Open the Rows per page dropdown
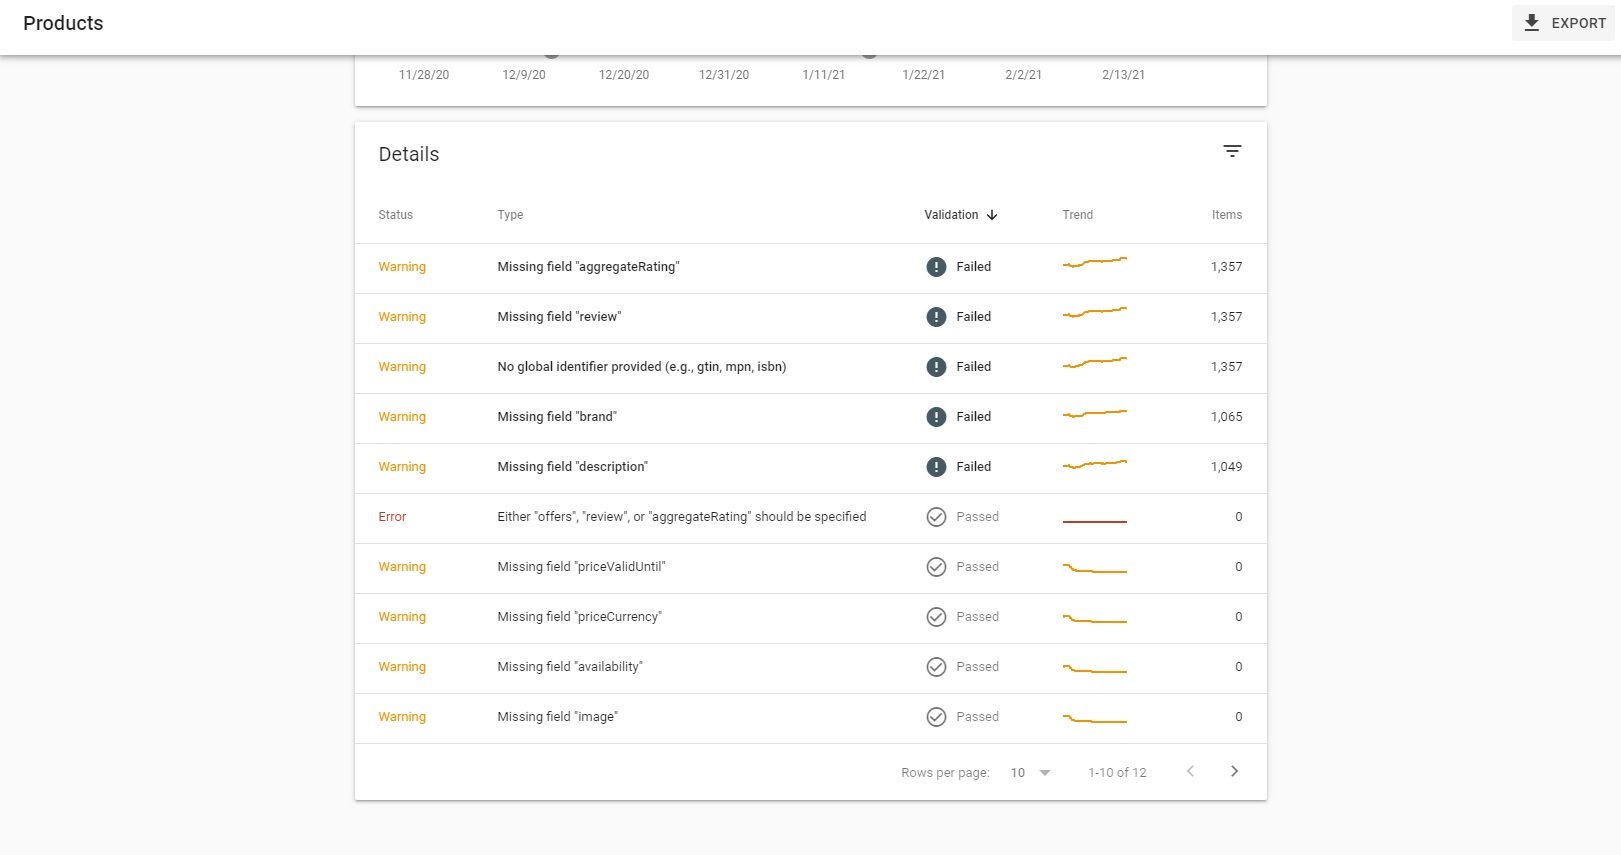This screenshot has width=1621, height=855. 1030,772
